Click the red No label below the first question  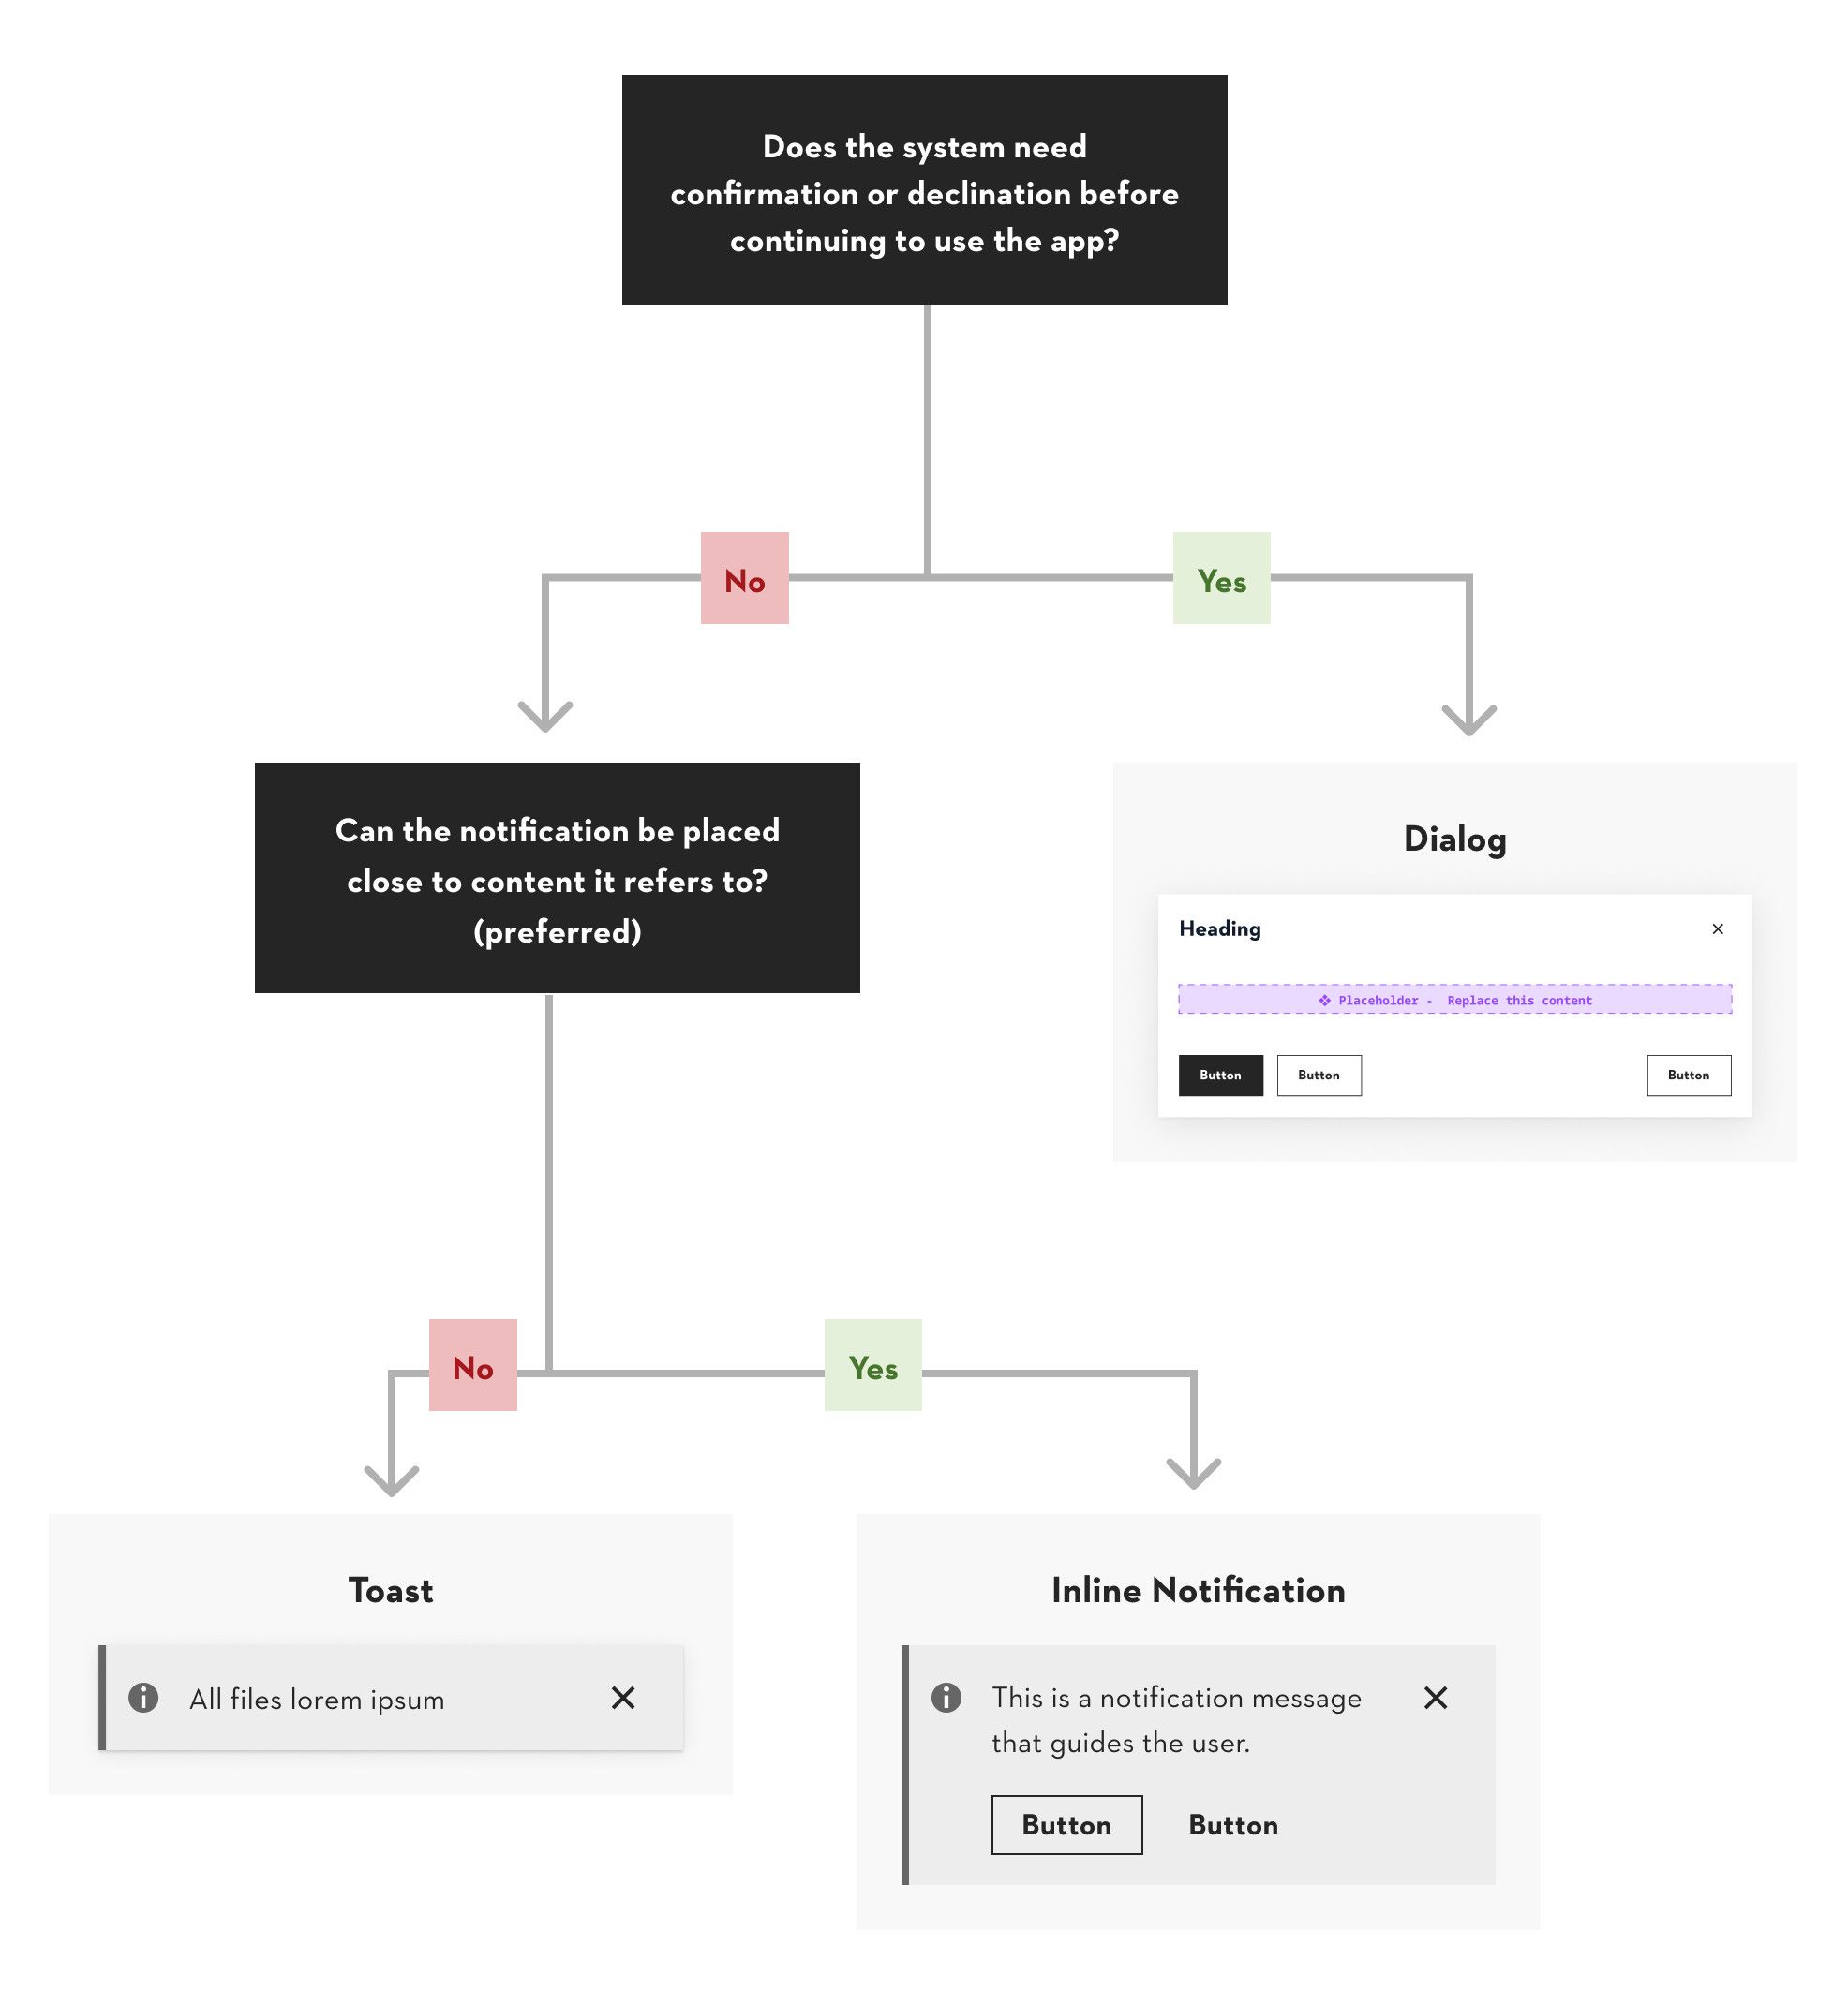pos(745,579)
